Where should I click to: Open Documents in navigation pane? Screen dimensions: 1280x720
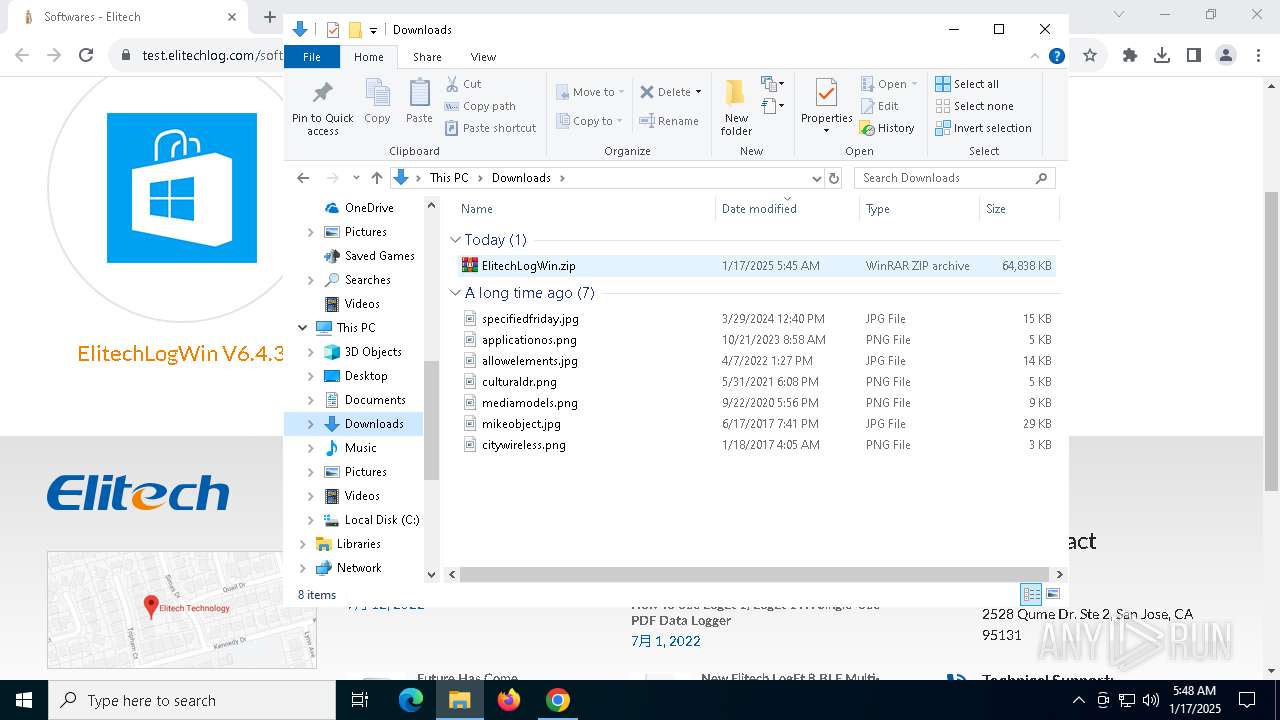[x=374, y=400]
